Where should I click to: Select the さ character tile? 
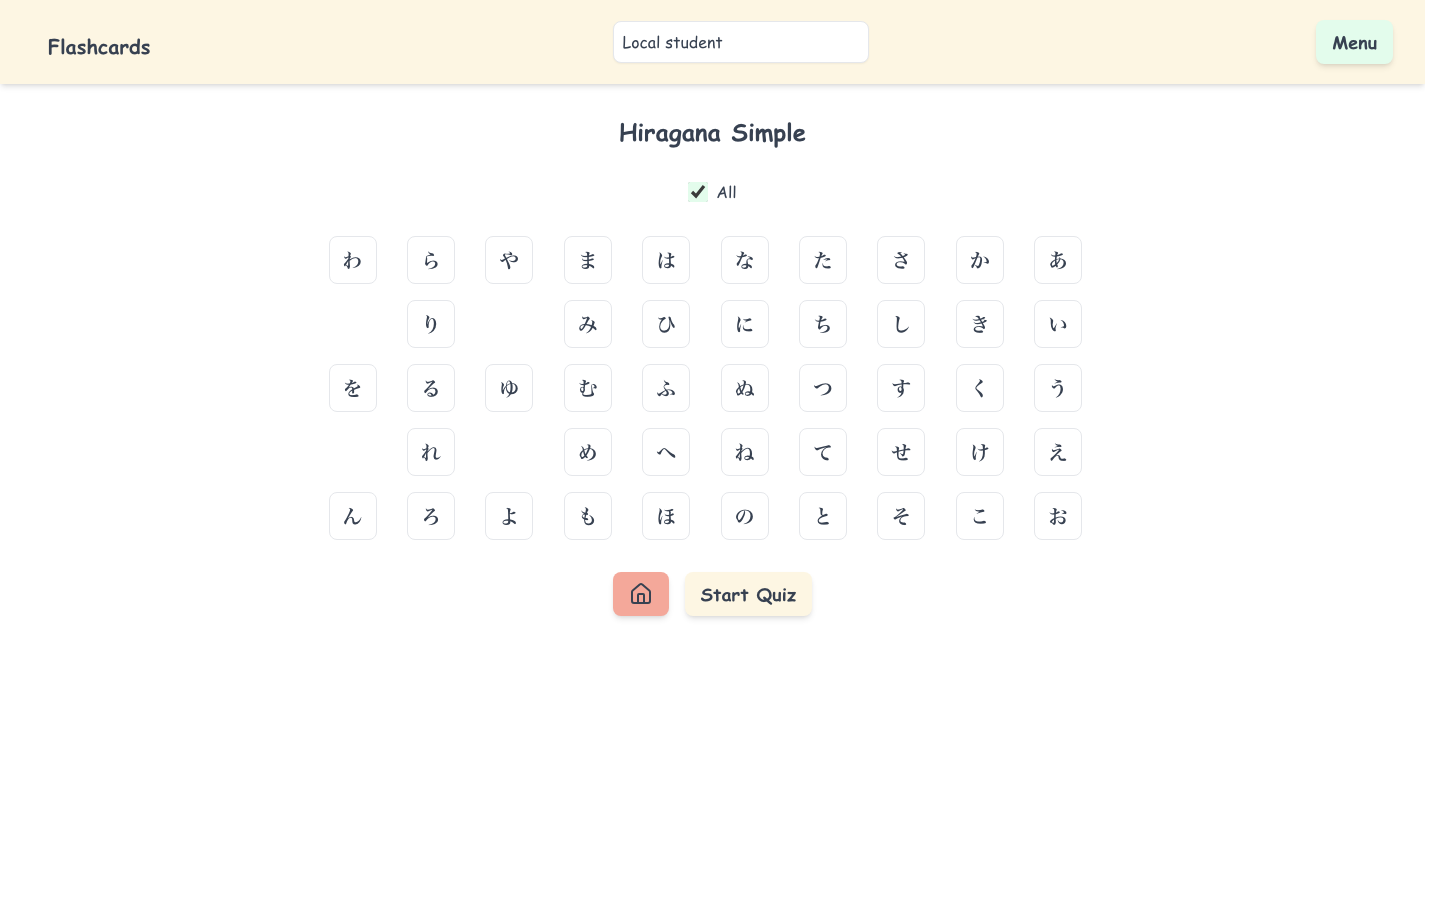tap(901, 260)
